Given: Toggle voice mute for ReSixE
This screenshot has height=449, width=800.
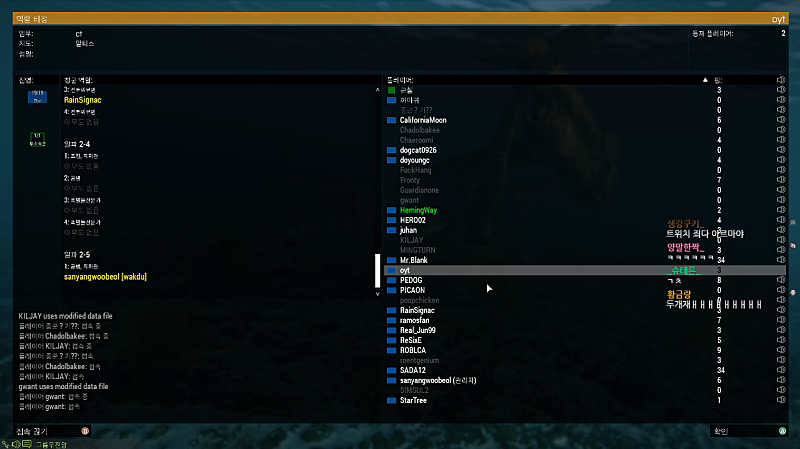Looking at the screenshot, I should (x=781, y=340).
